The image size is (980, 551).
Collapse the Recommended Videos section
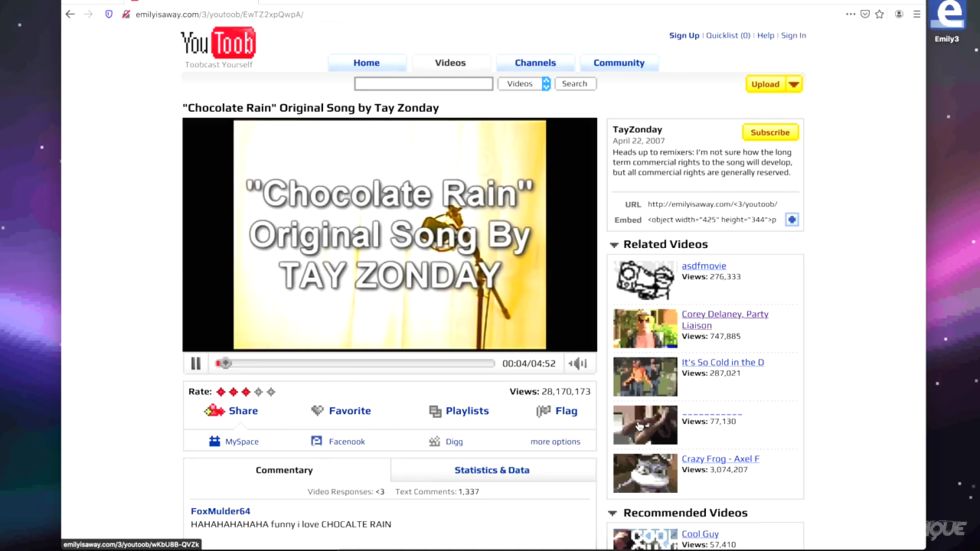pos(612,514)
